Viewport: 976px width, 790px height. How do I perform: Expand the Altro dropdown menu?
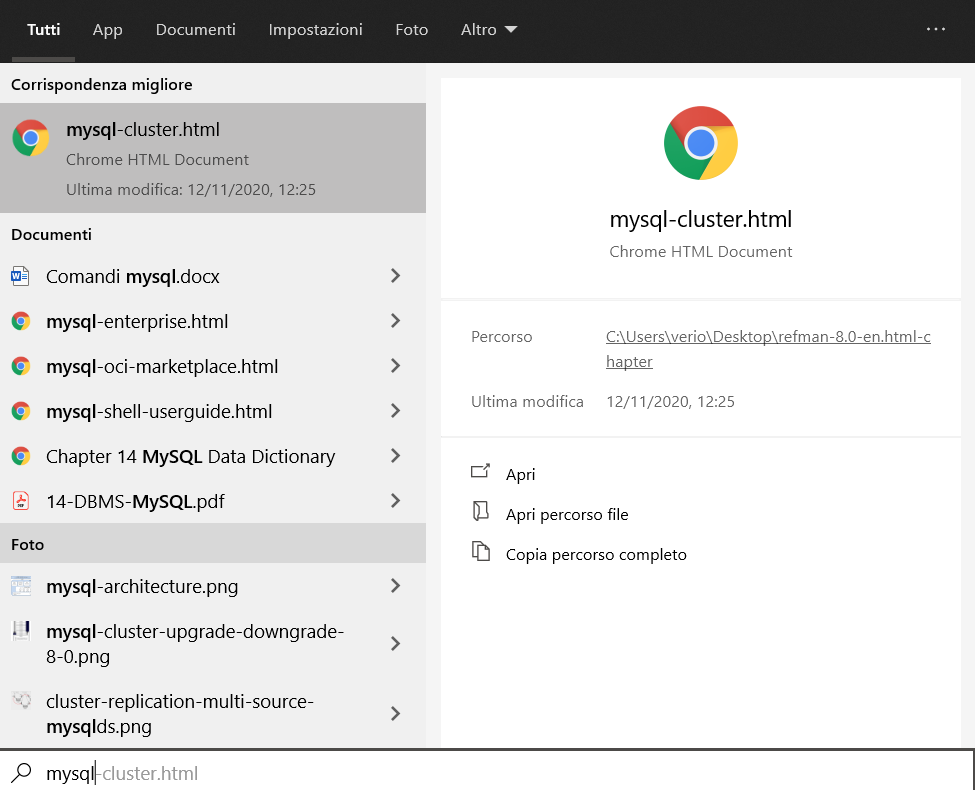489,30
